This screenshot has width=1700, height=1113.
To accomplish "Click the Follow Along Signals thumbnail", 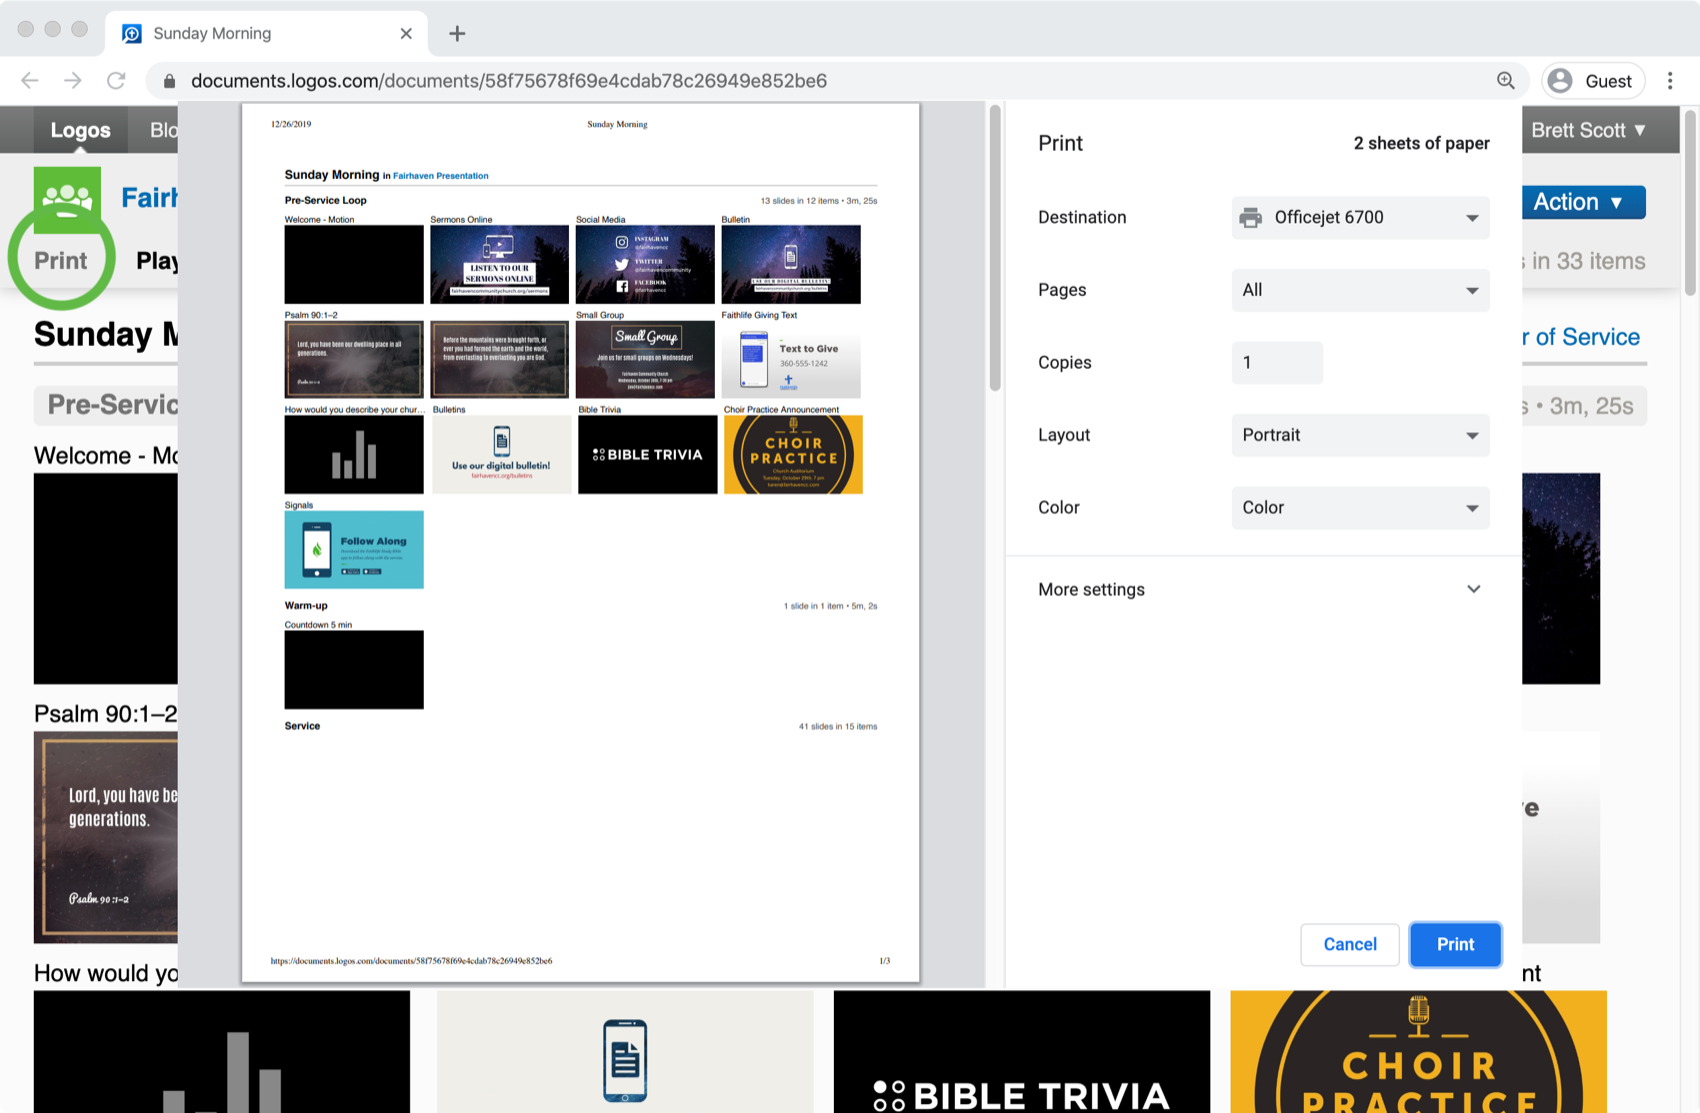I will coord(354,549).
